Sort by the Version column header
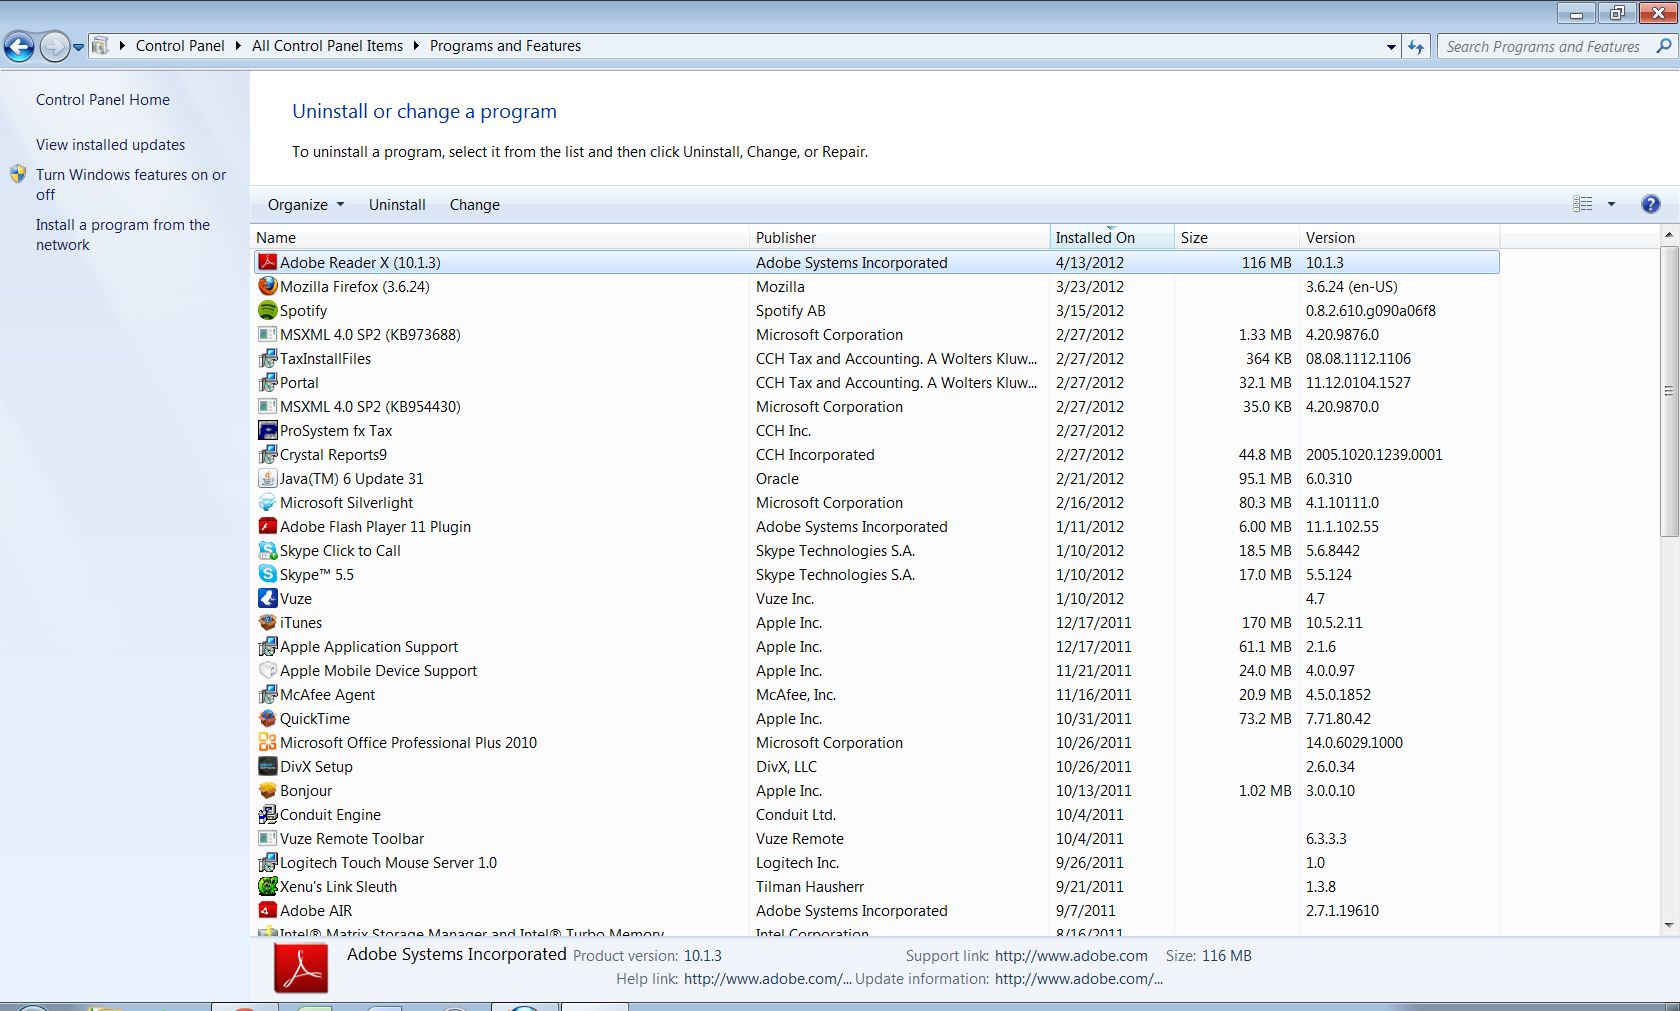Image resolution: width=1680 pixels, height=1011 pixels. (x=1399, y=237)
